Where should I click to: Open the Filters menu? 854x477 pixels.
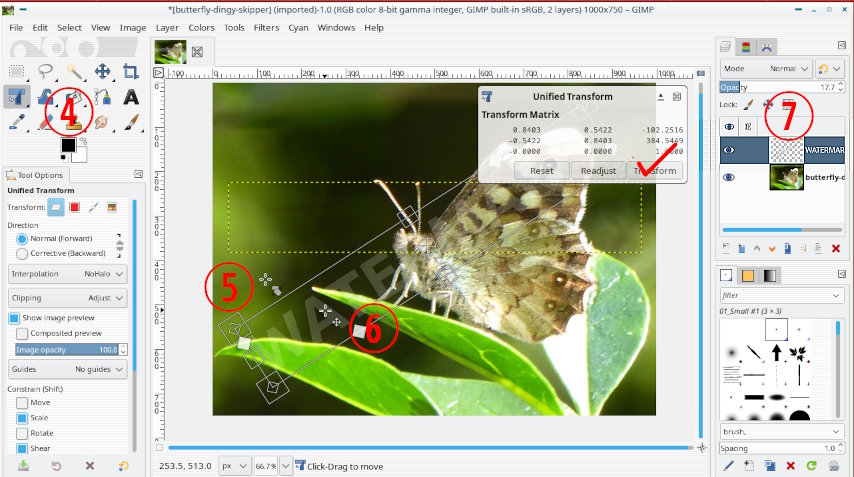point(266,28)
